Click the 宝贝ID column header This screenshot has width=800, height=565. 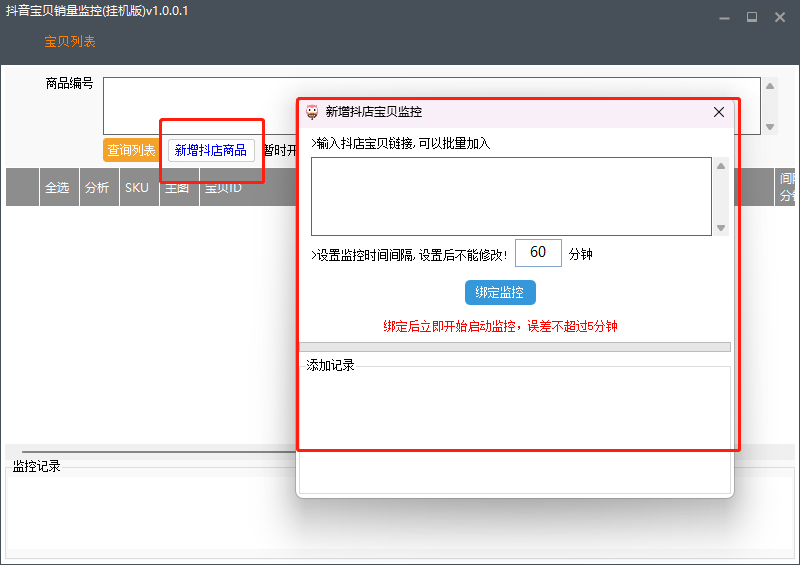tap(223, 187)
